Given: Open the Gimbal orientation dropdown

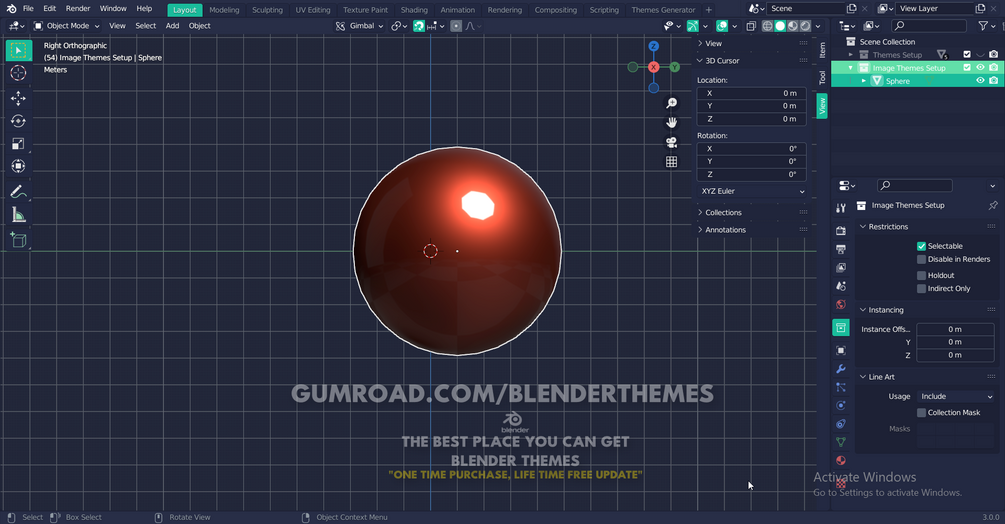Looking at the screenshot, I should click(x=360, y=26).
